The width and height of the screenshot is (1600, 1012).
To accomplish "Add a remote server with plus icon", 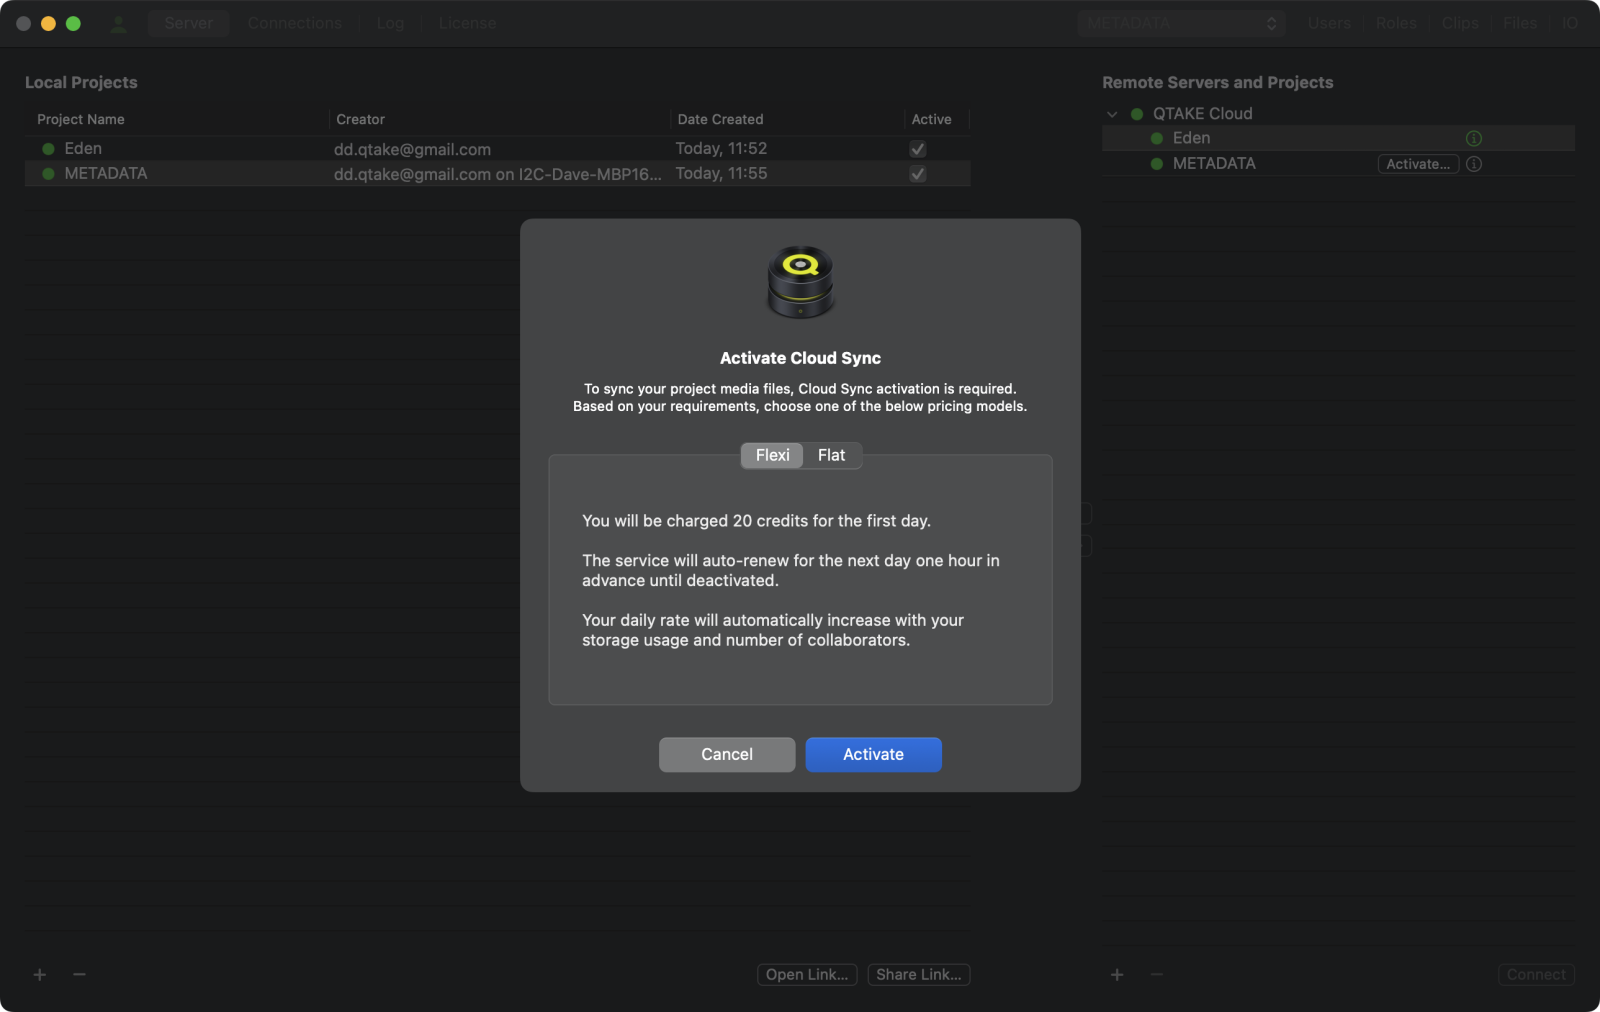I will pyautogui.click(x=1116, y=974).
